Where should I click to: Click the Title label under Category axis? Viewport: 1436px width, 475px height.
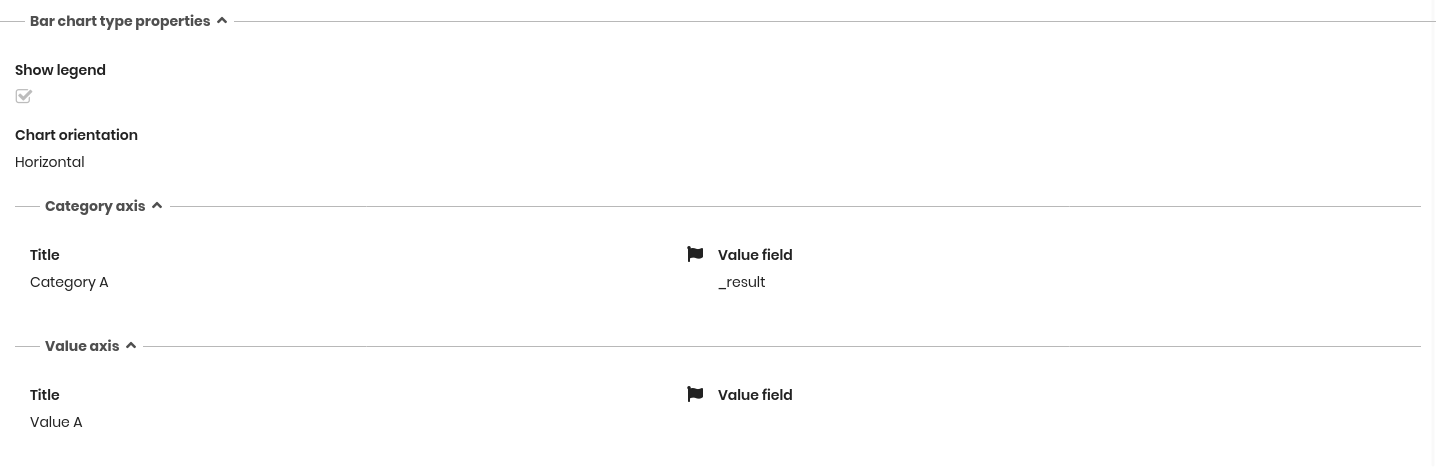click(45, 255)
